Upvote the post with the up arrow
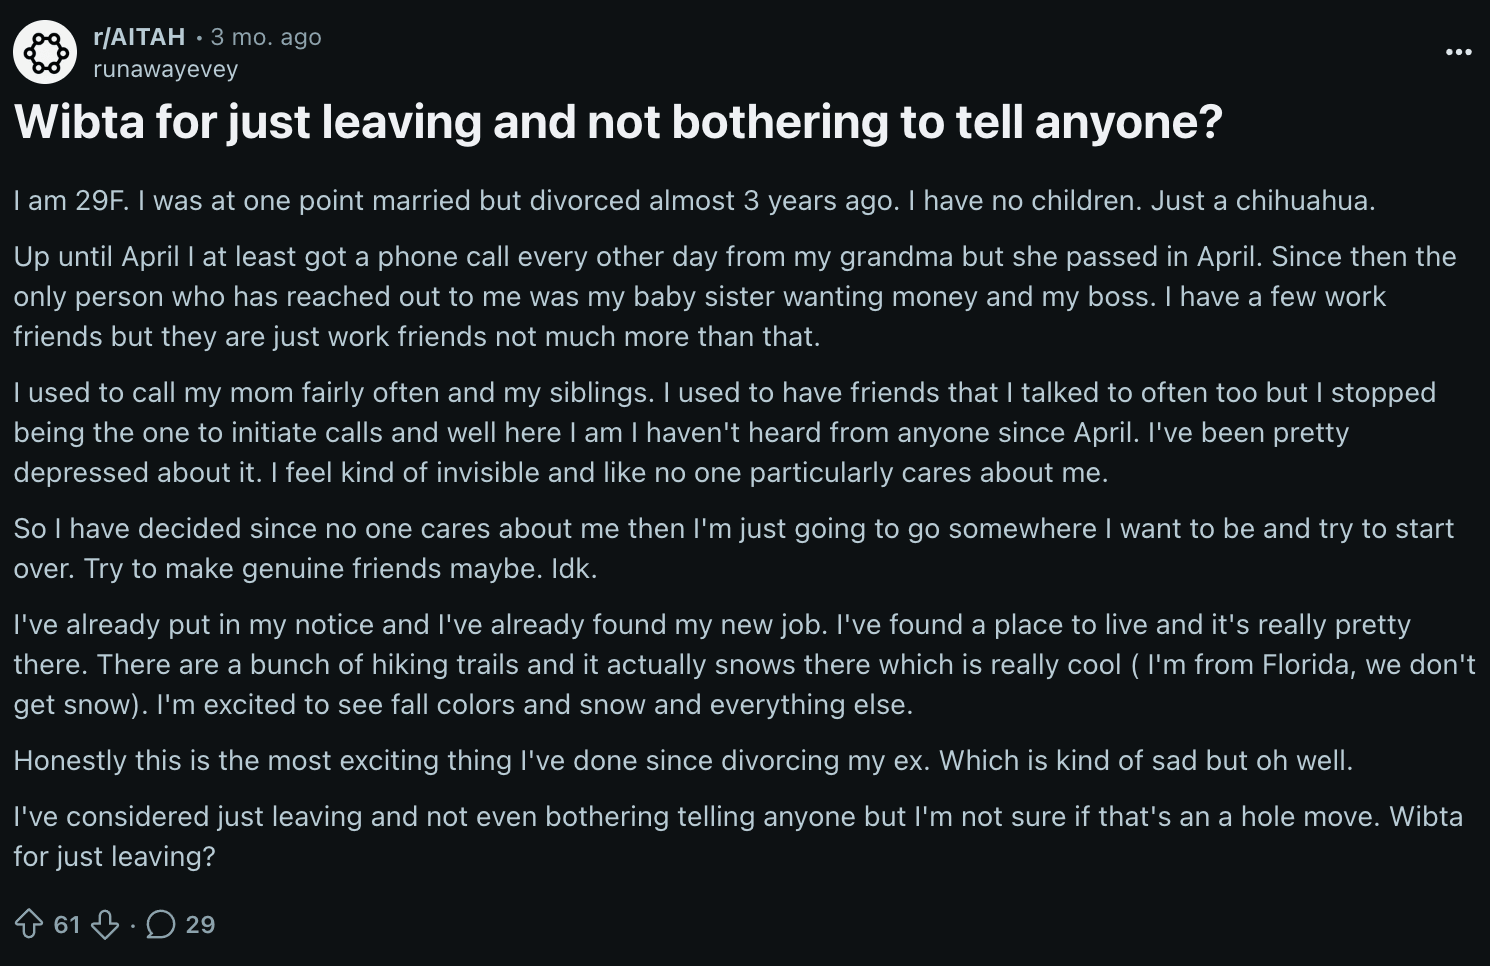 [x=28, y=924]
